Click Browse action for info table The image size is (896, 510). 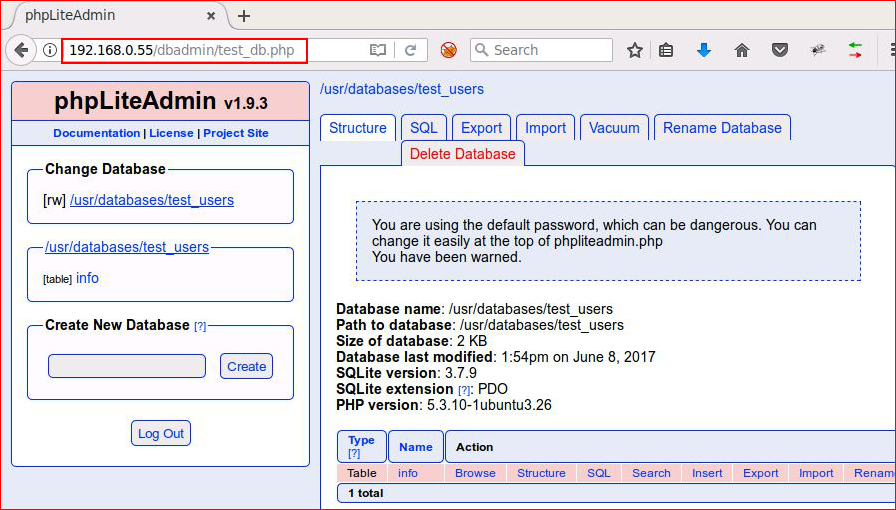pyautogui.click(x=475, y=473)
